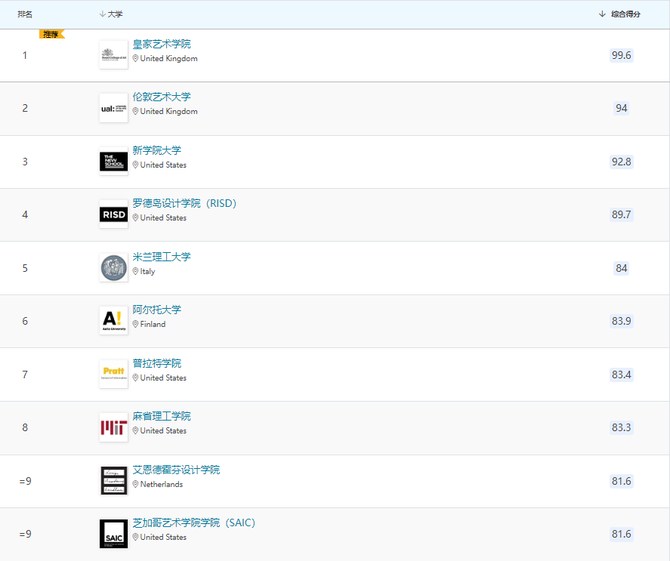
Task: Click the RISD black logo
Action: pos(114,214)
